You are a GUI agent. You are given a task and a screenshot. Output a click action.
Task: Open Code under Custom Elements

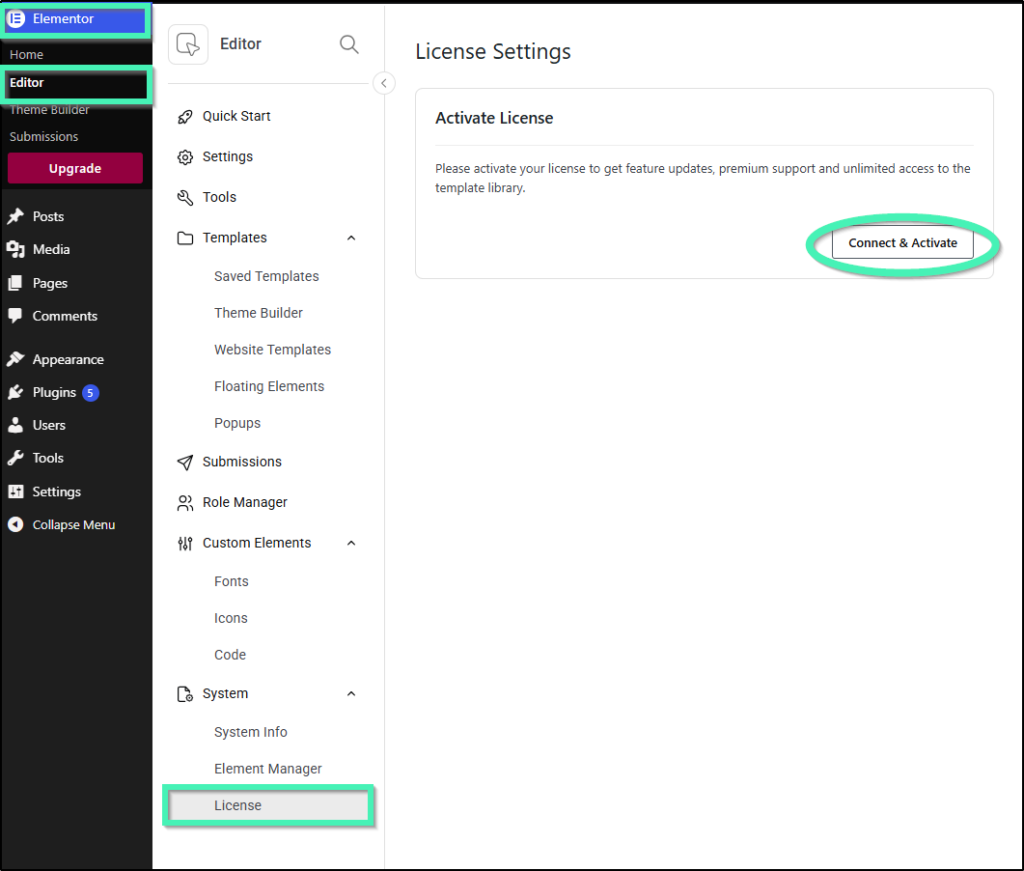230,655
